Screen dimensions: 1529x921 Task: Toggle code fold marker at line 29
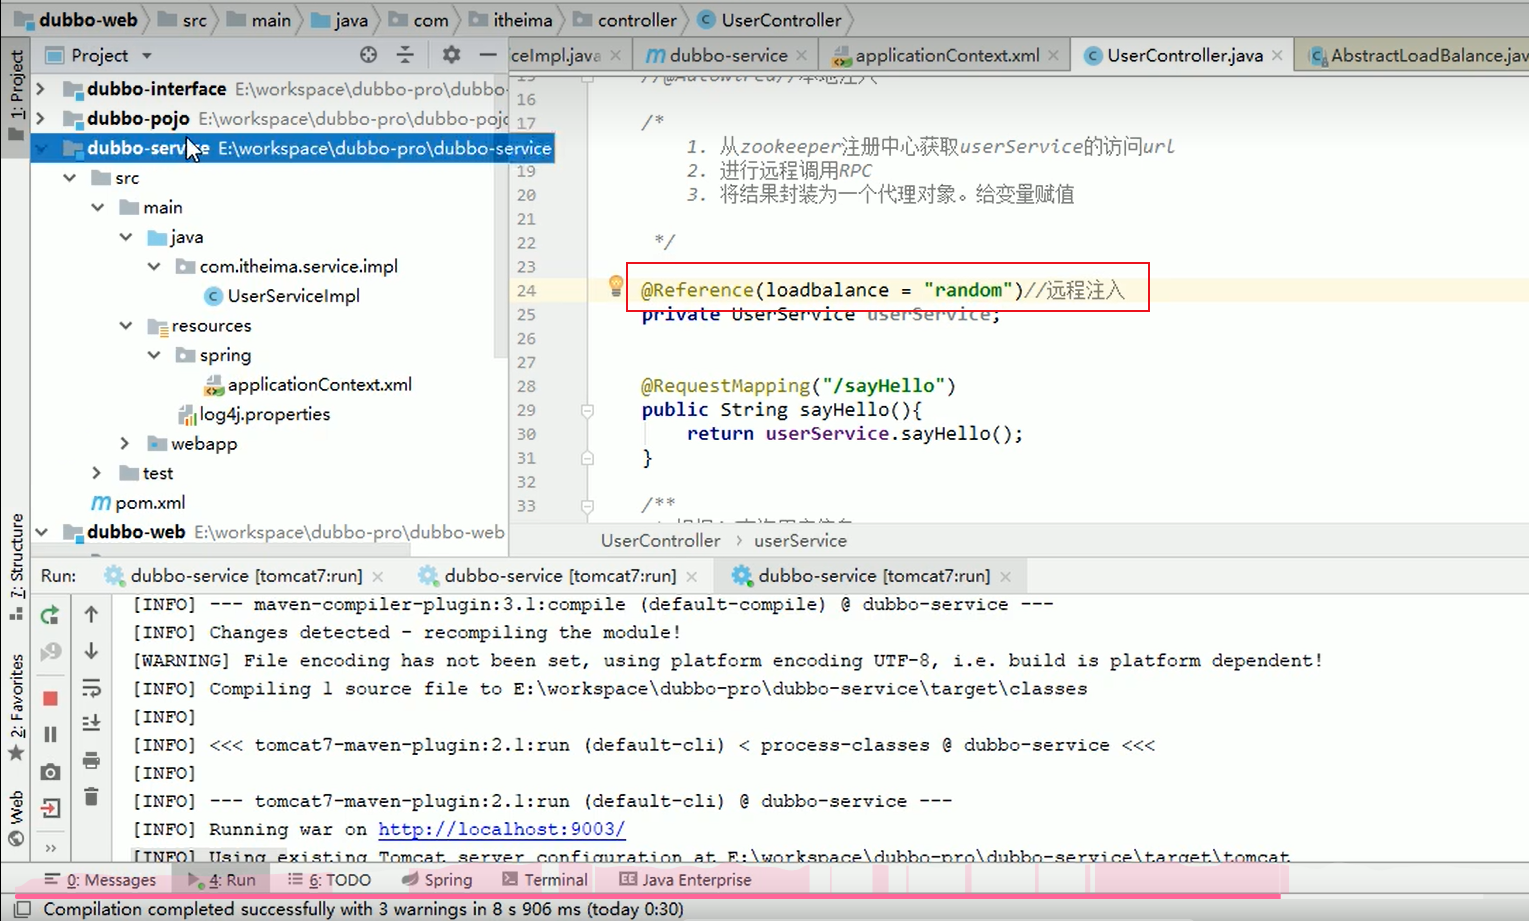tap(587, 410)
